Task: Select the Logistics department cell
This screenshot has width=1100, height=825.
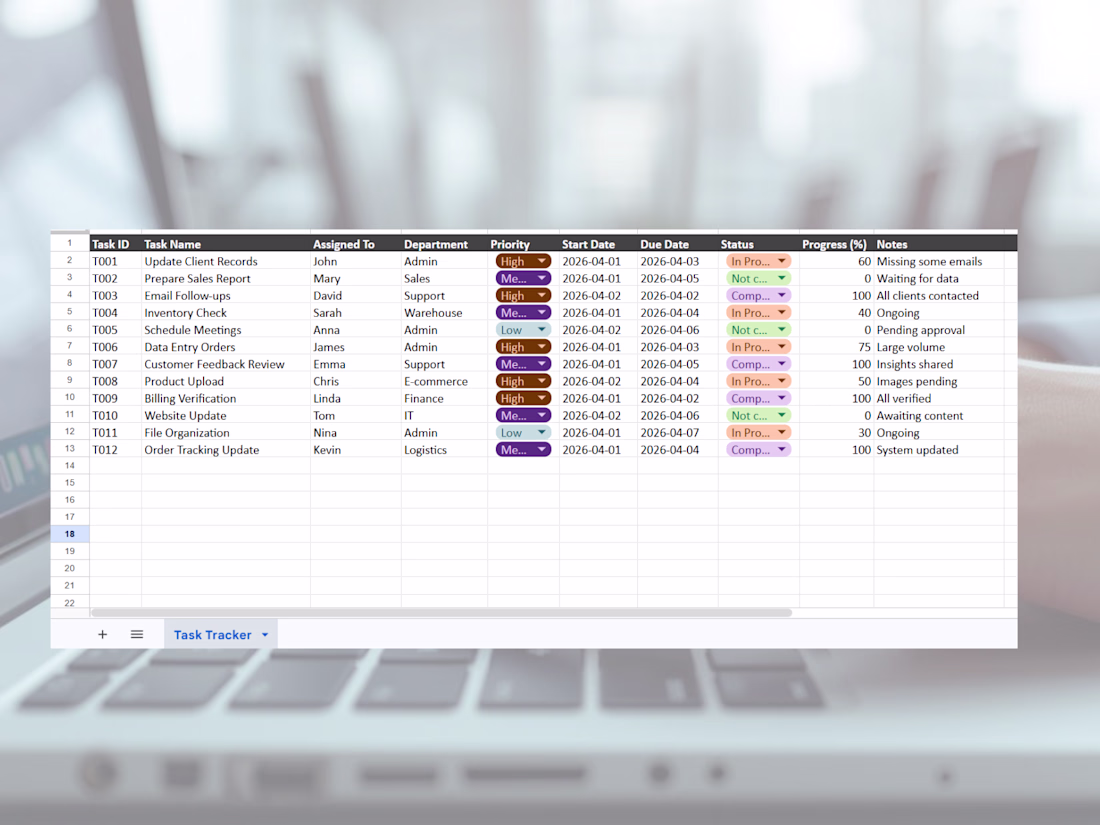Action: [445, 450]
